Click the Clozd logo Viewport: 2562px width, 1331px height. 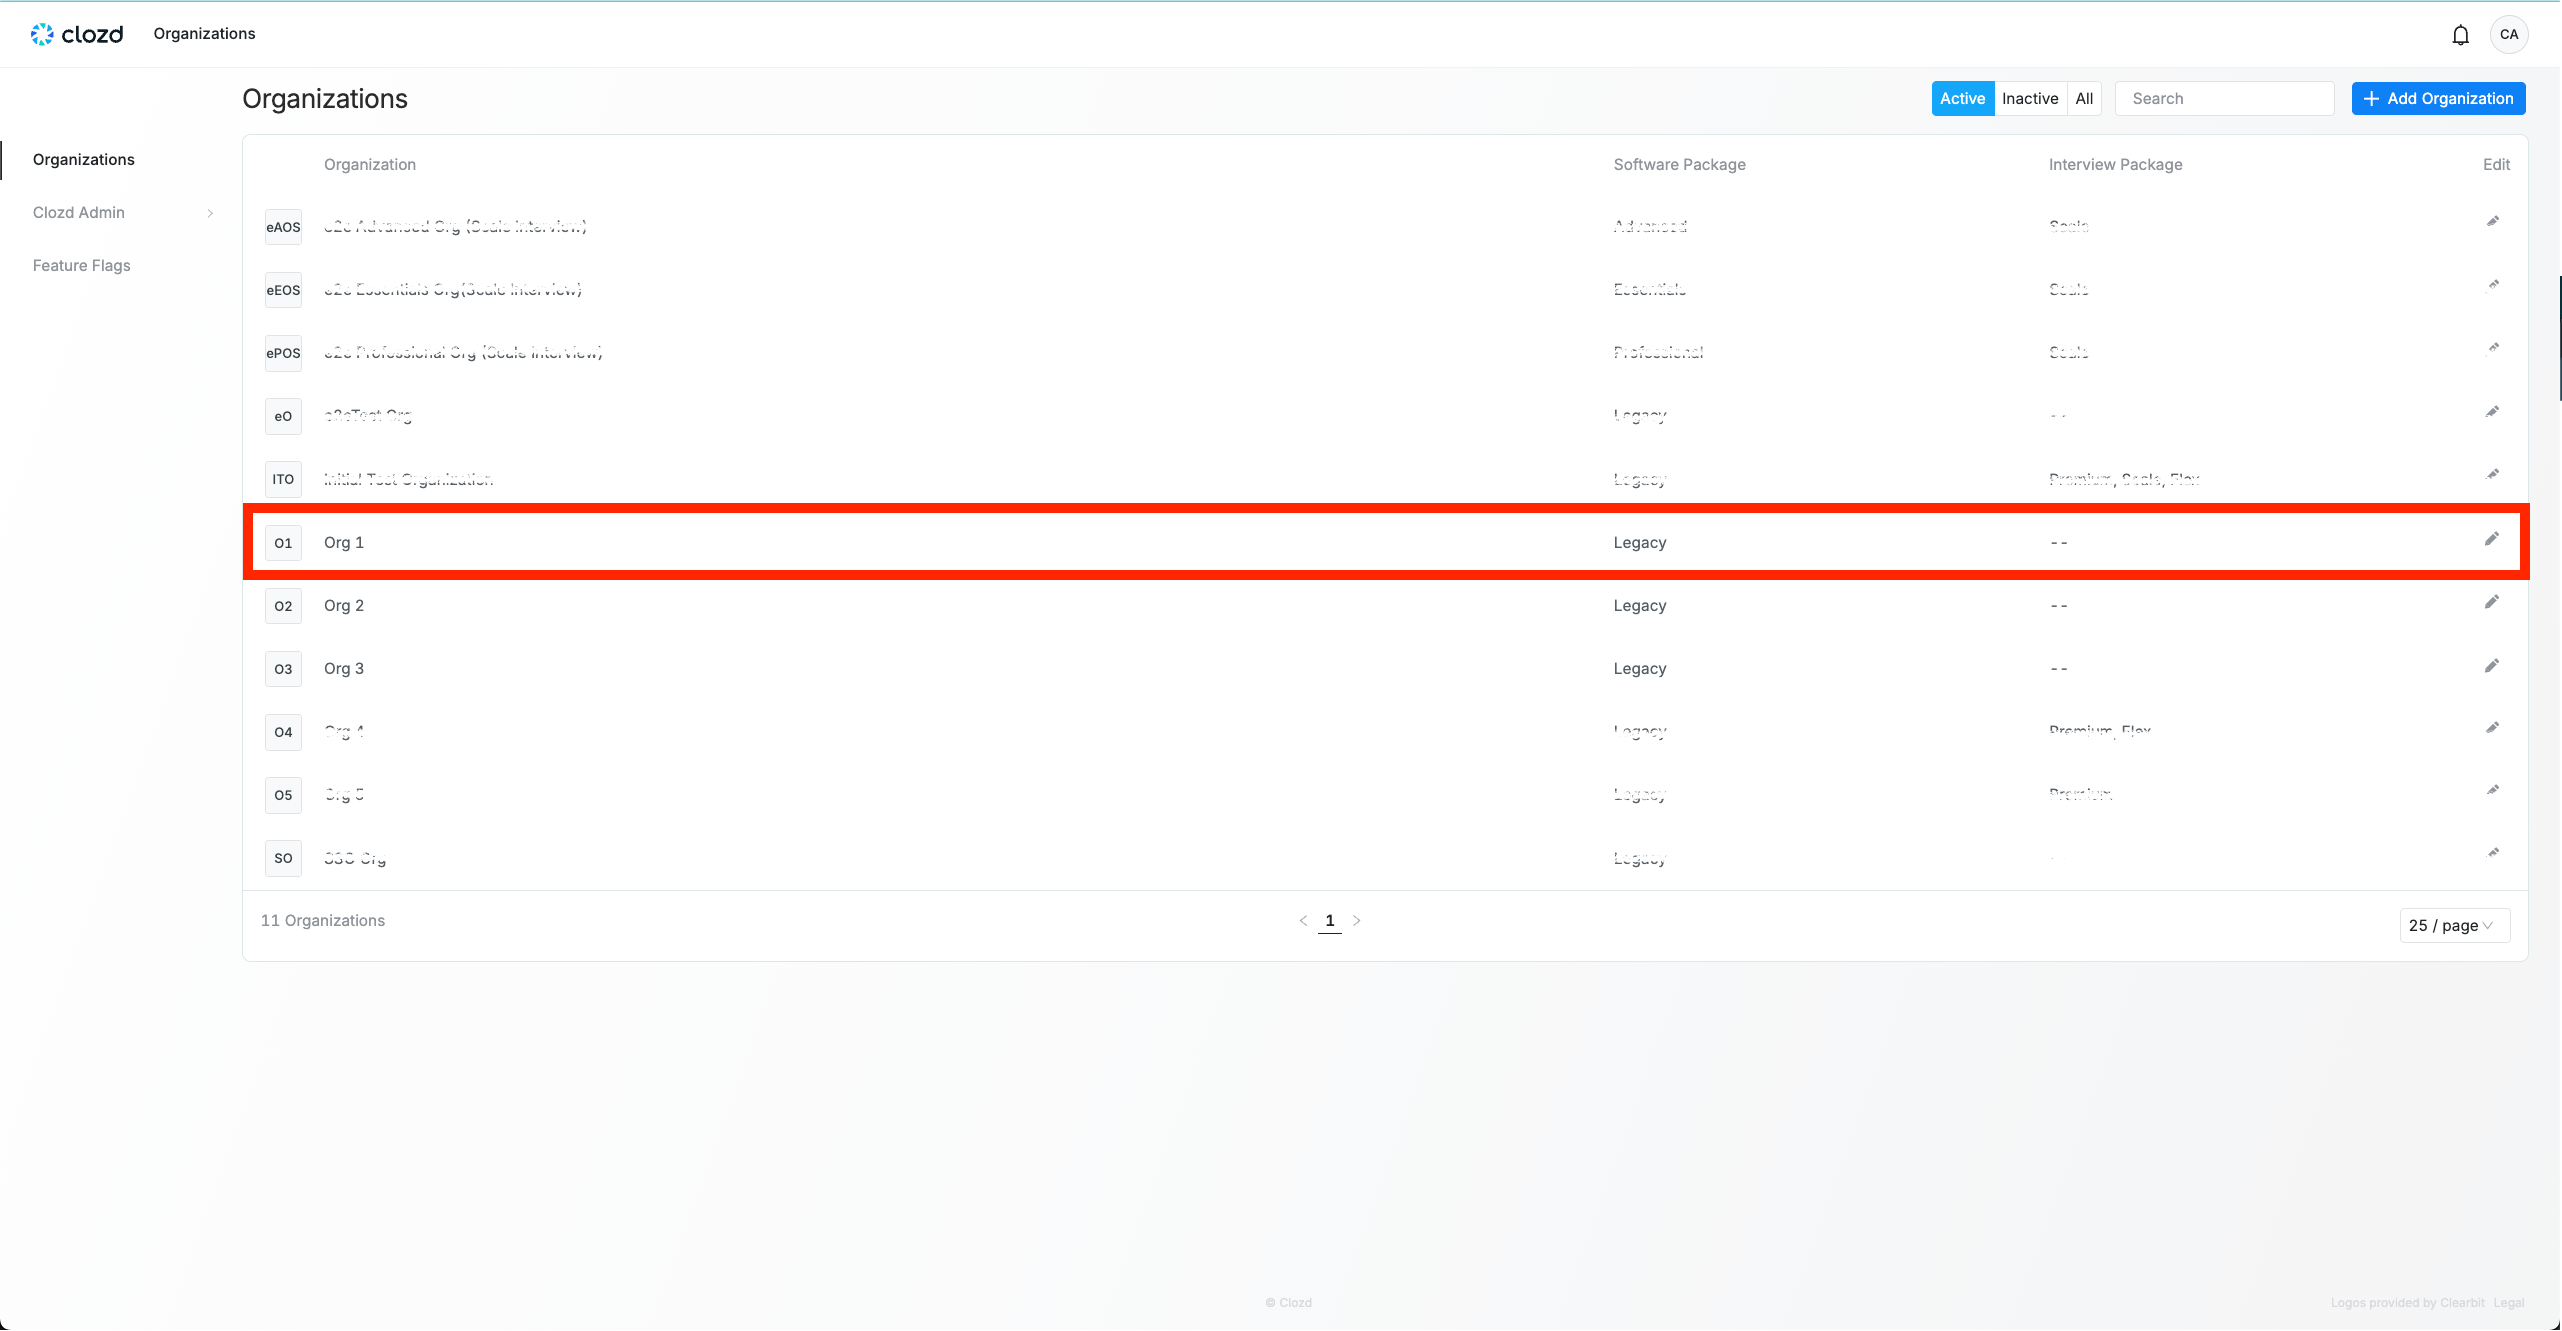pos(77,34)
